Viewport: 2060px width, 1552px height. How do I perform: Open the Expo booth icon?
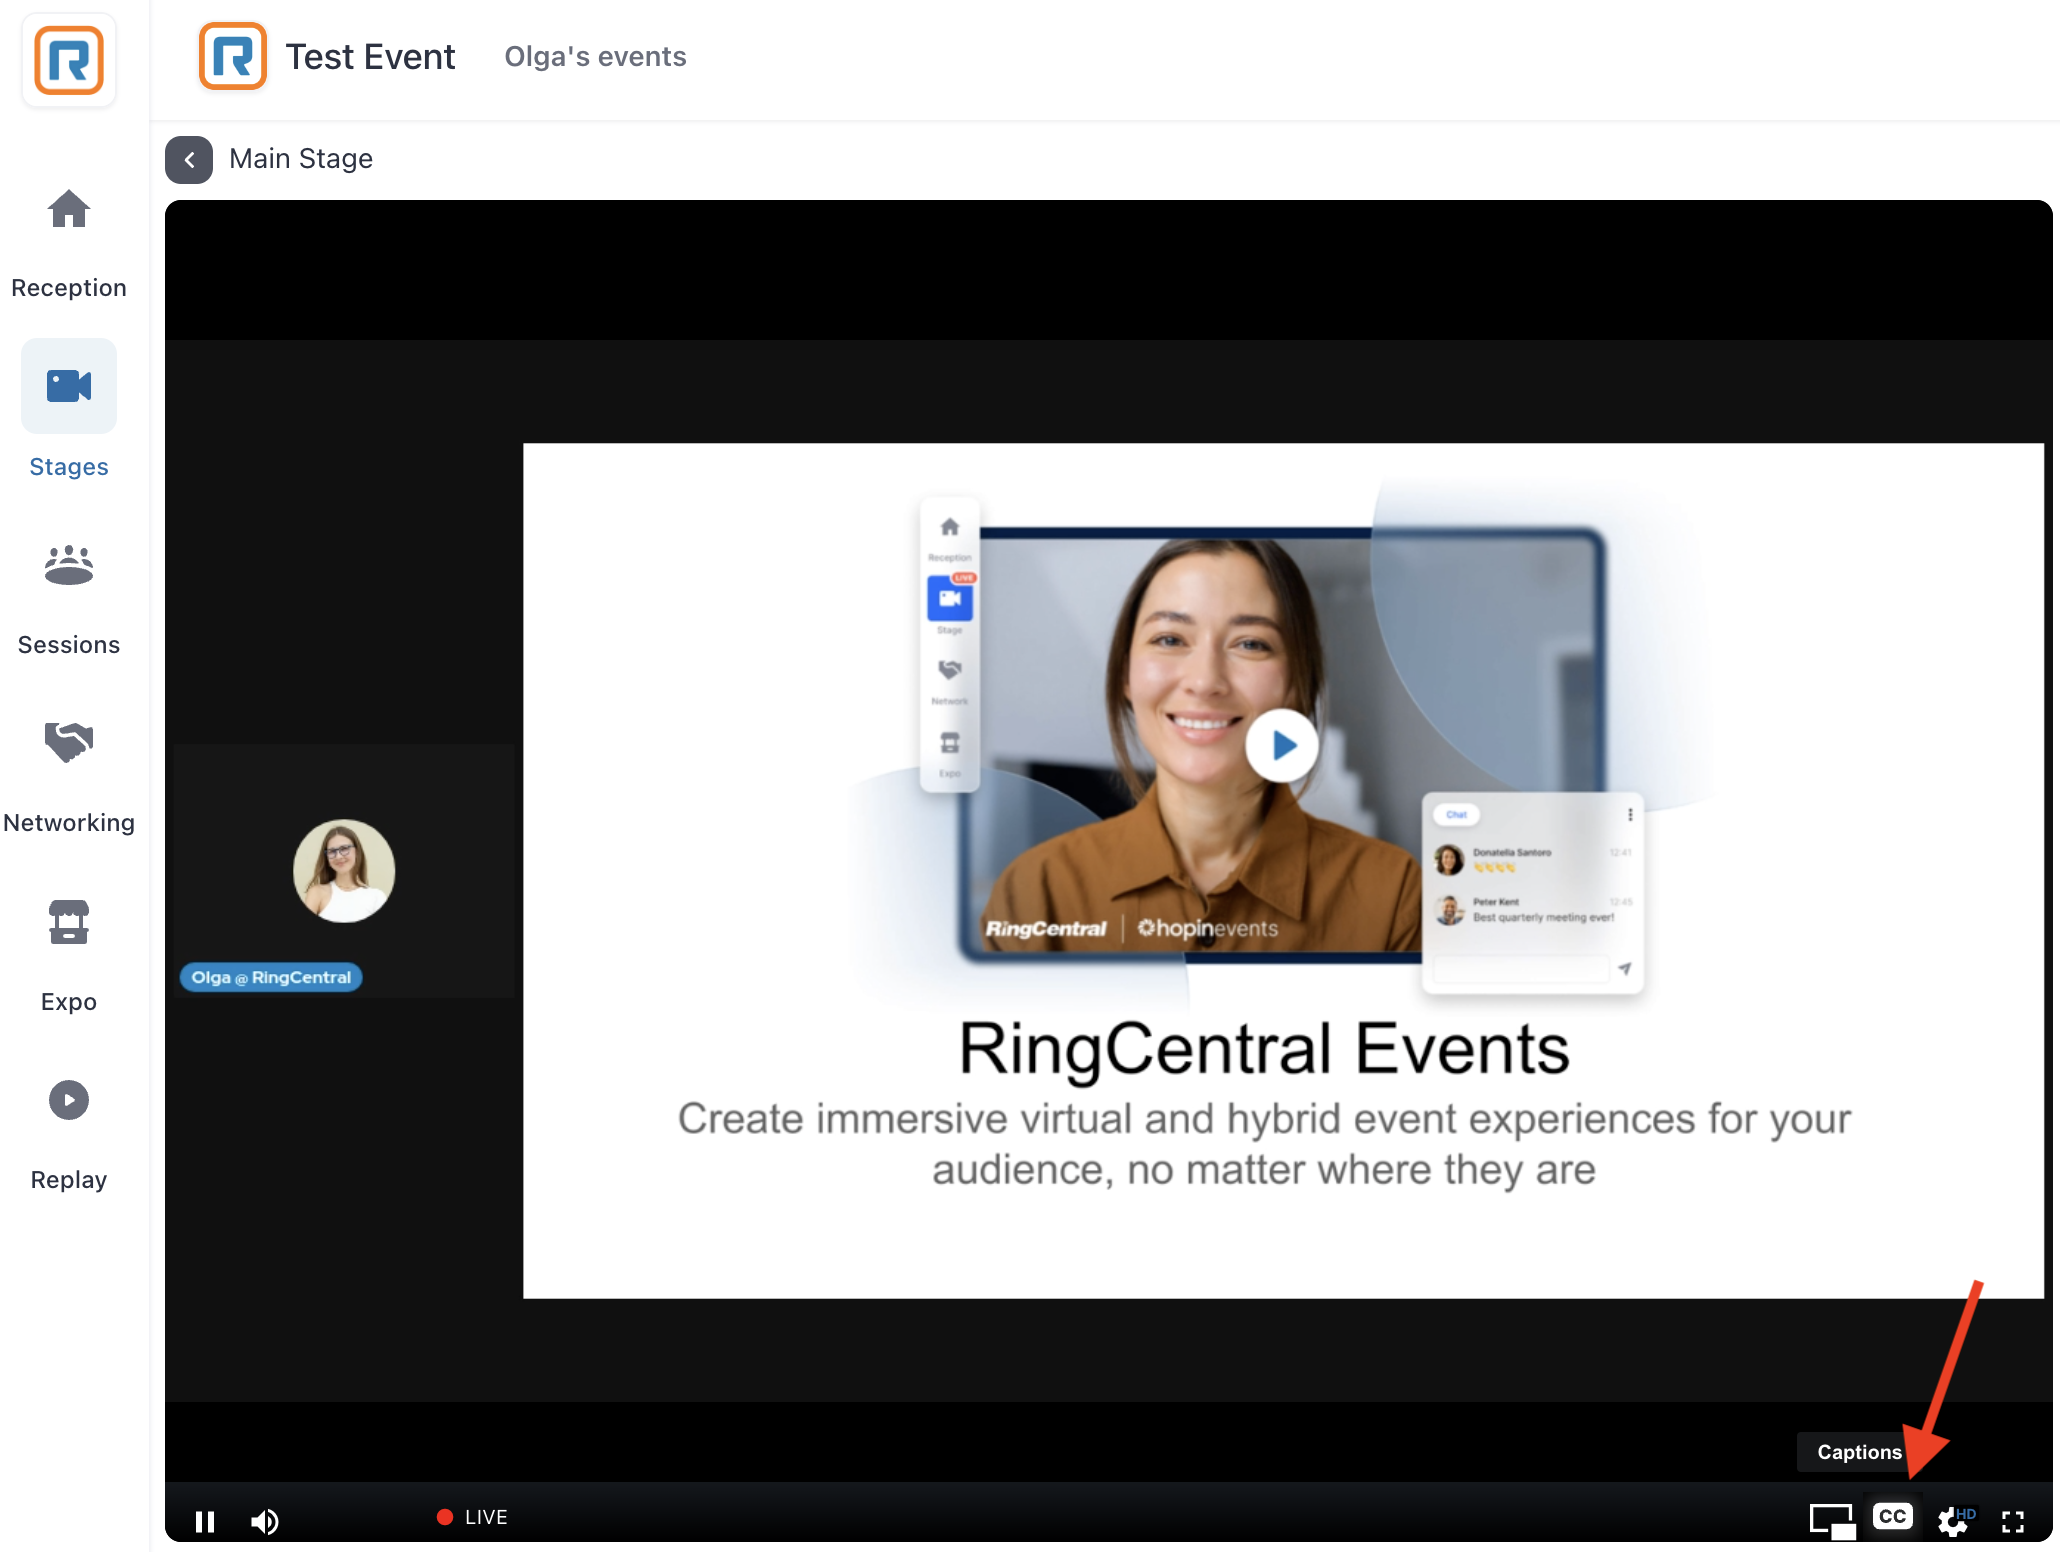pyautogui.click(x=69, y=922)
